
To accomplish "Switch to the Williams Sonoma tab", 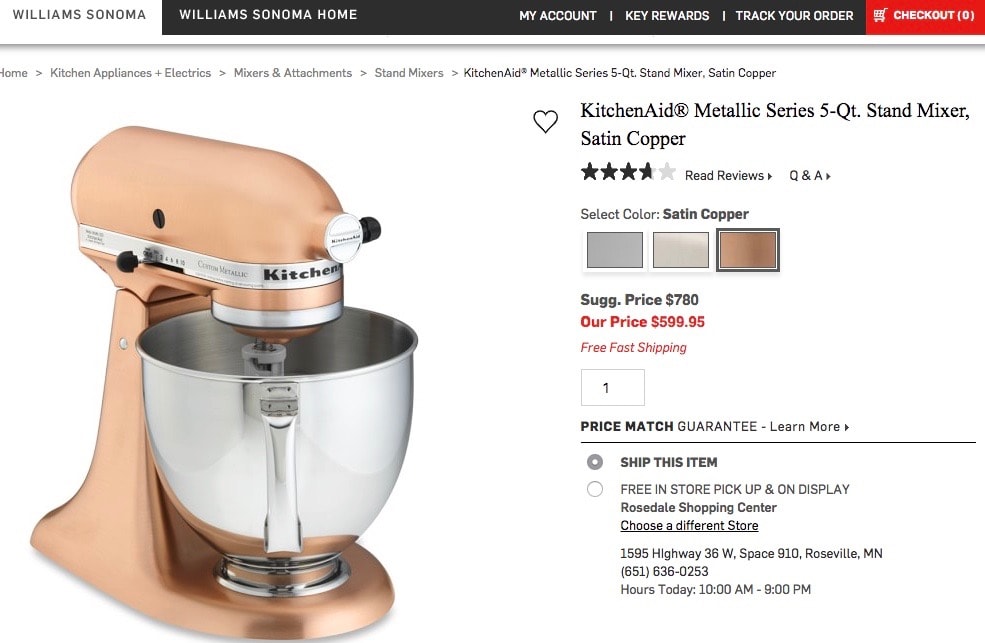I will pos(79,15).
